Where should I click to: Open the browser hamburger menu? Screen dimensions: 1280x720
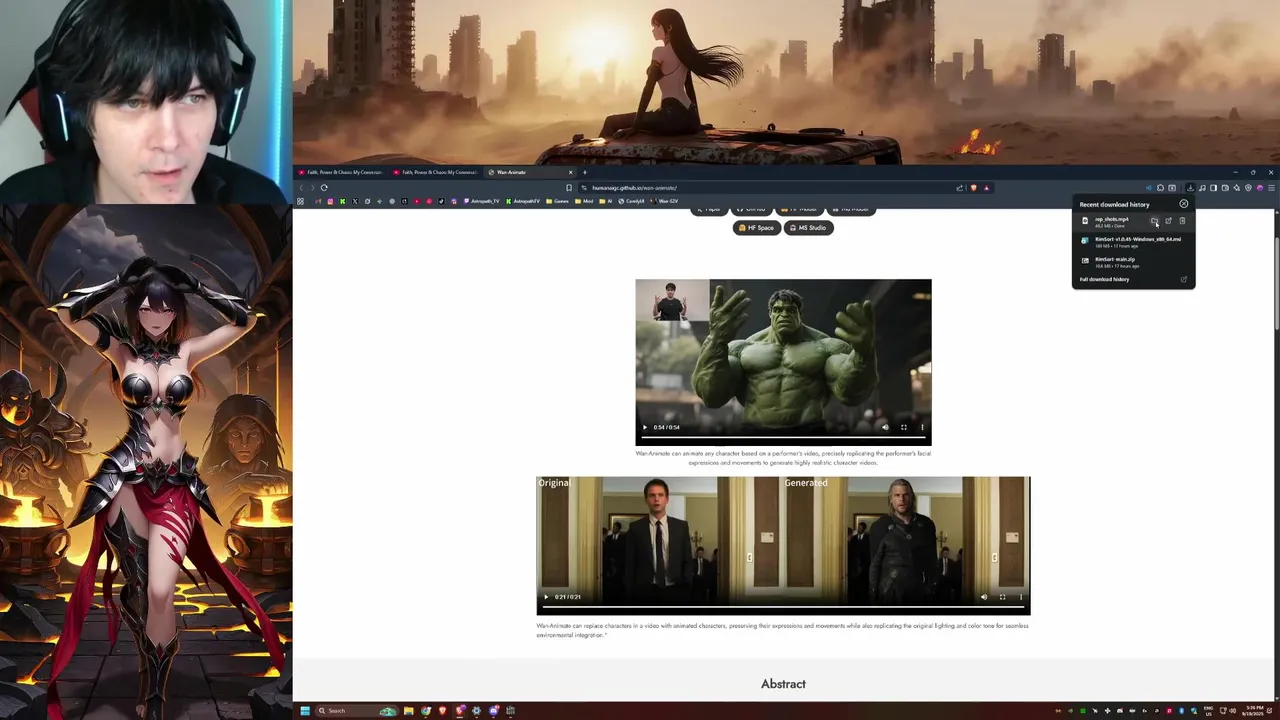pos(1271,188)
